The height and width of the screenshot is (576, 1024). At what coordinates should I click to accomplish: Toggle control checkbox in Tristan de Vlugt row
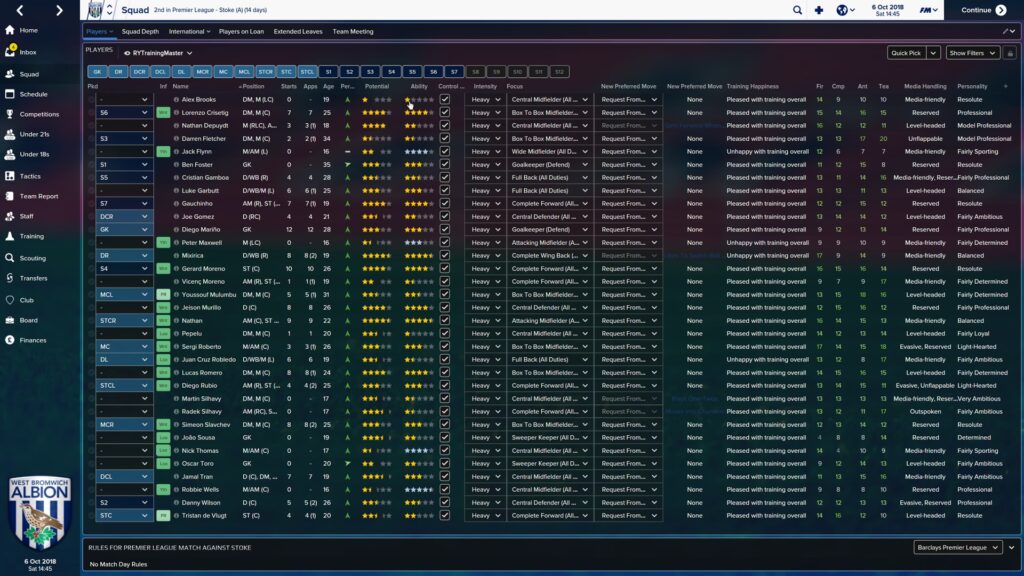445,515
